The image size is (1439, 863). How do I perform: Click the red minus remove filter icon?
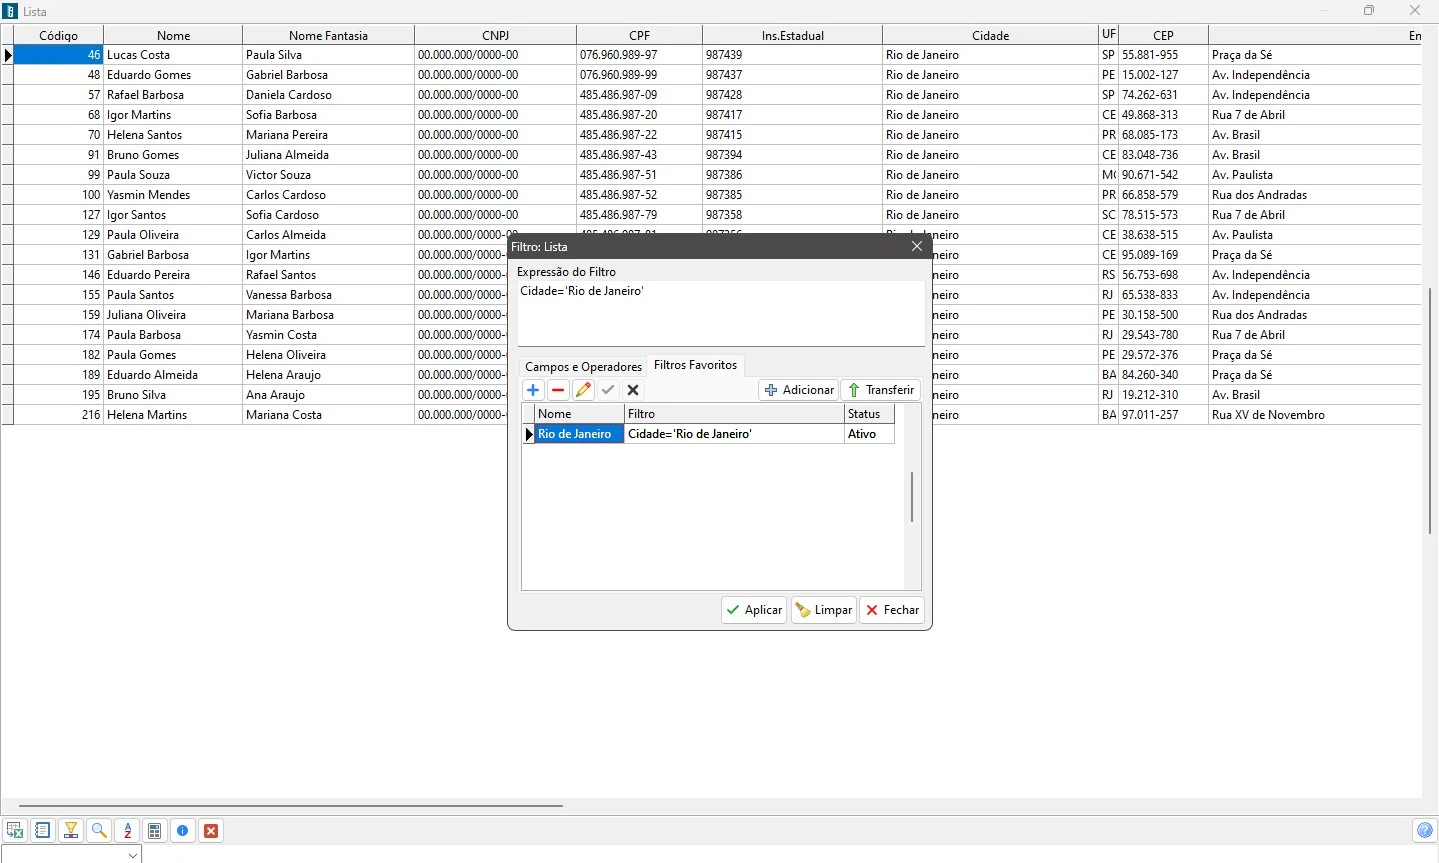pyautogui.click(x=559, y=391)
